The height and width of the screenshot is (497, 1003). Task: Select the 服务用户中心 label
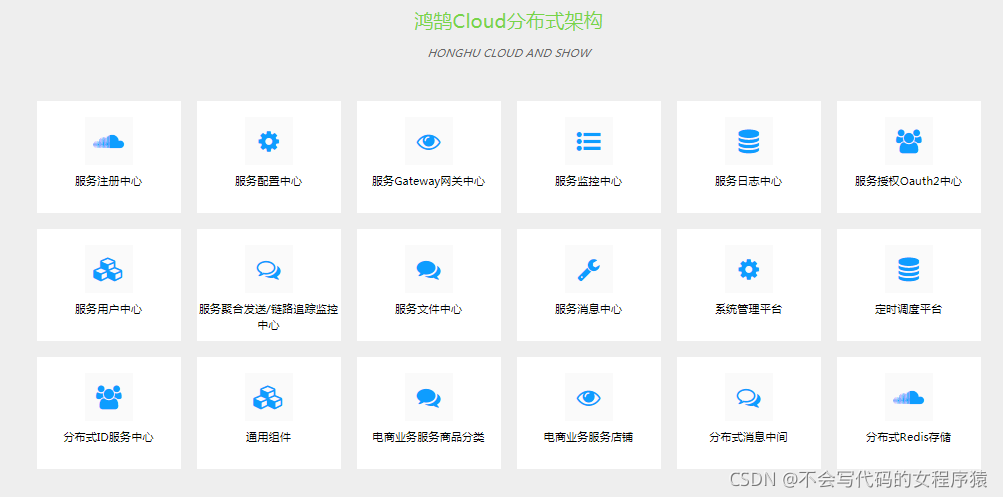click(x=109, y=309)
